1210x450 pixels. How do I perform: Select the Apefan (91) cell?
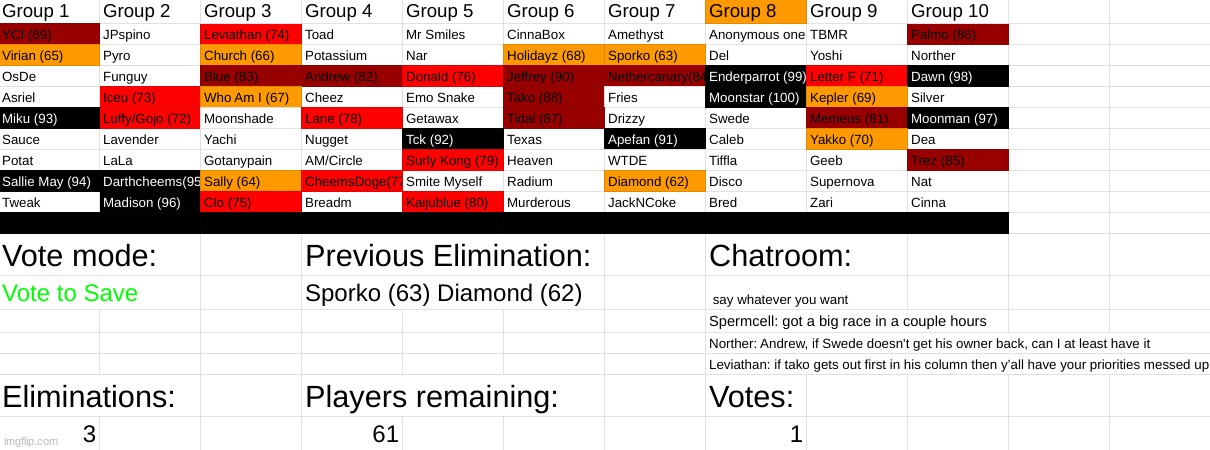pyautogui.click(x=654, y=140)
